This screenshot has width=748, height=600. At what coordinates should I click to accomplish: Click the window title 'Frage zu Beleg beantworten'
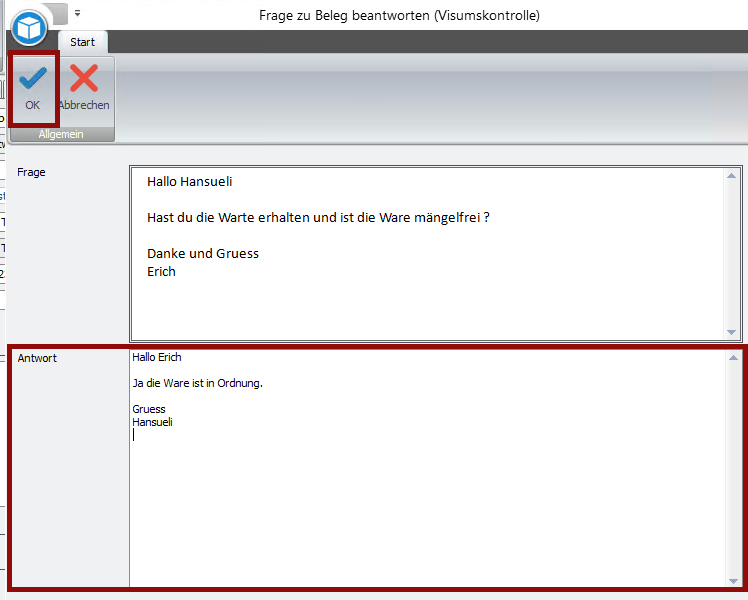(344, 15)
